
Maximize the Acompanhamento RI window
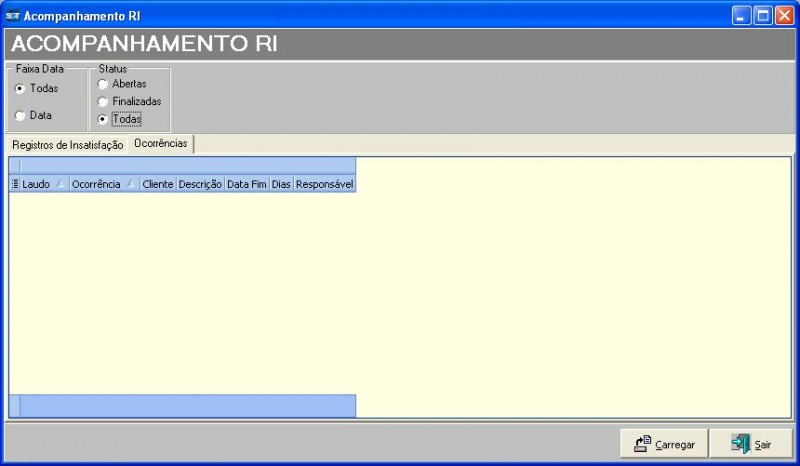point(762,16)
